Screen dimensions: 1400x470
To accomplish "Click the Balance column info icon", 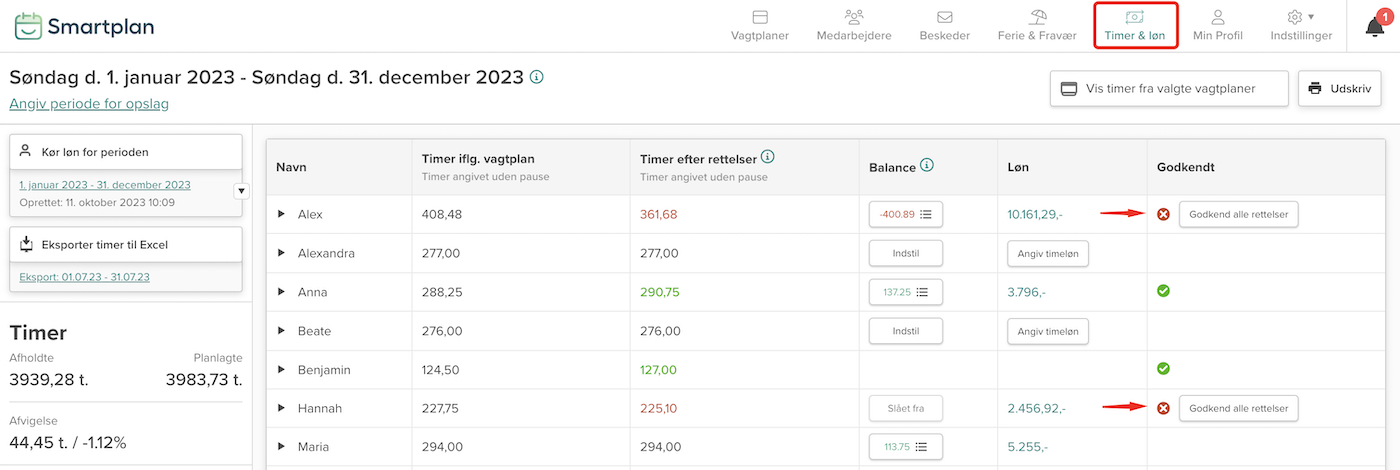I will 927,166.
